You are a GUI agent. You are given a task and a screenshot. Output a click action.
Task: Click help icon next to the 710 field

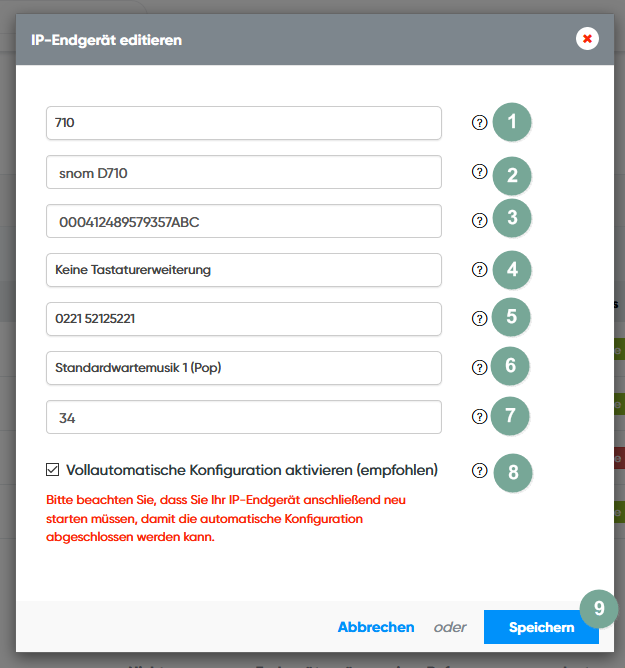(479, 123)
